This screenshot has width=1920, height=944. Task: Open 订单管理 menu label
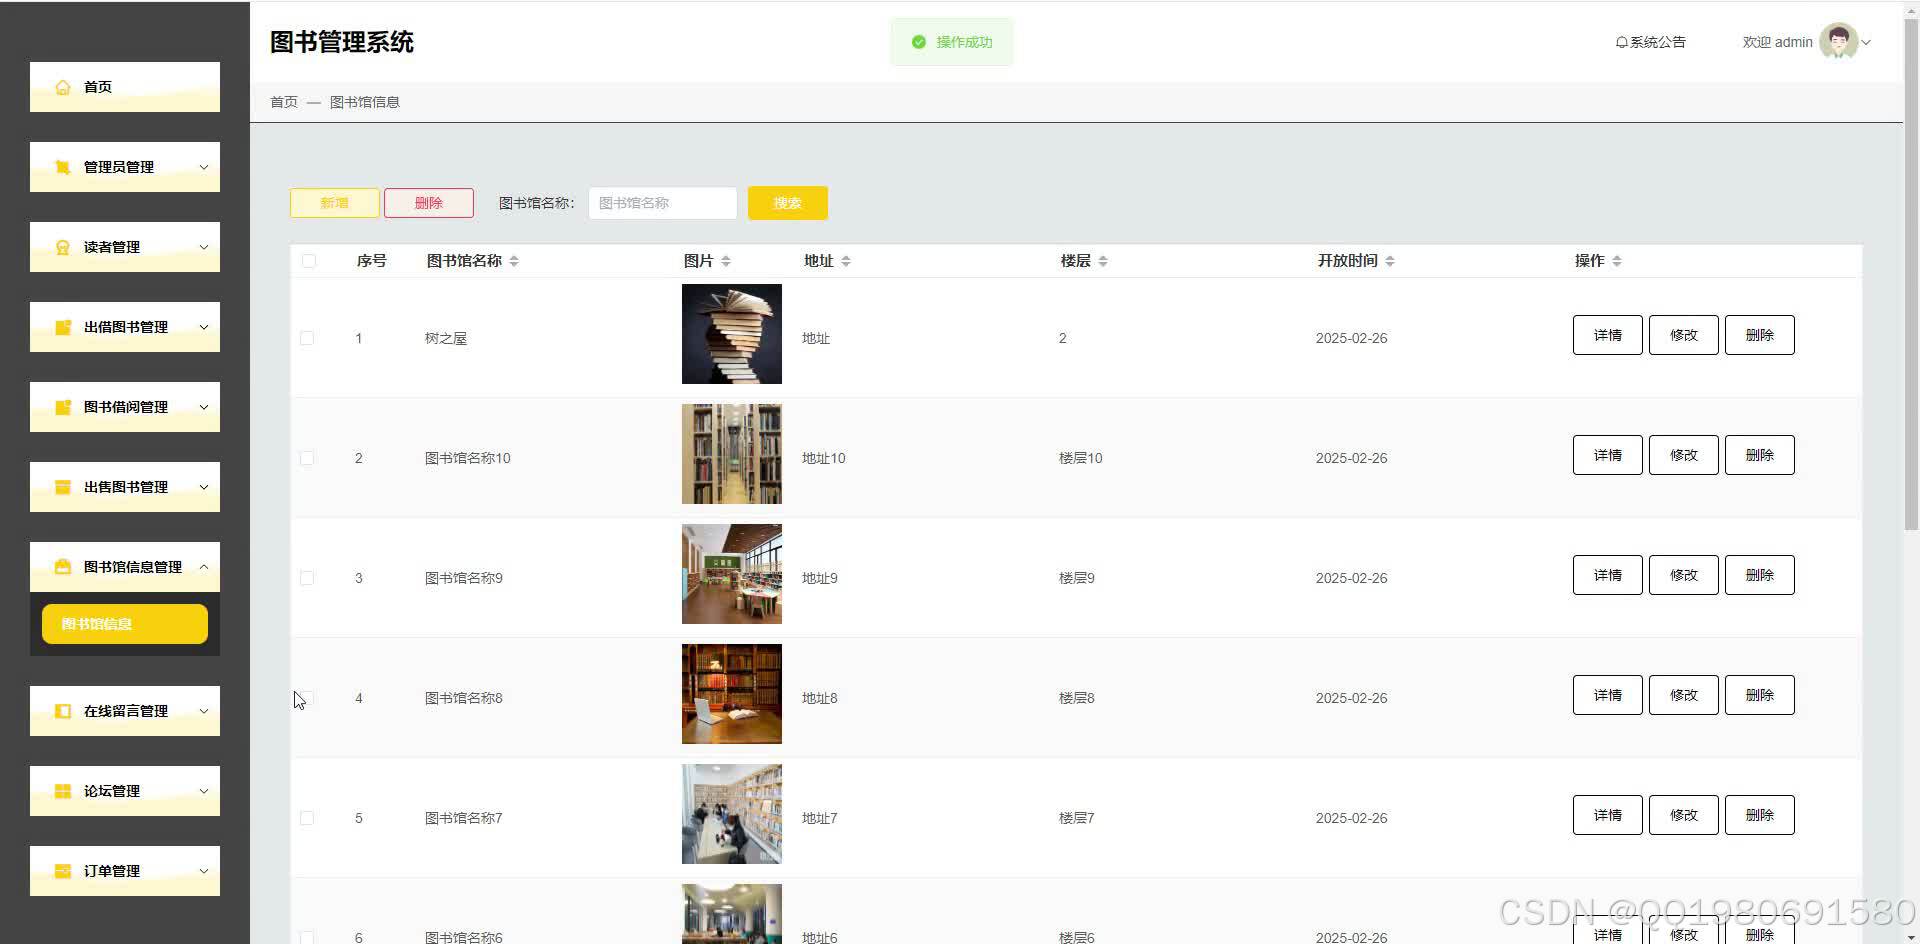(x=112, y=871)
